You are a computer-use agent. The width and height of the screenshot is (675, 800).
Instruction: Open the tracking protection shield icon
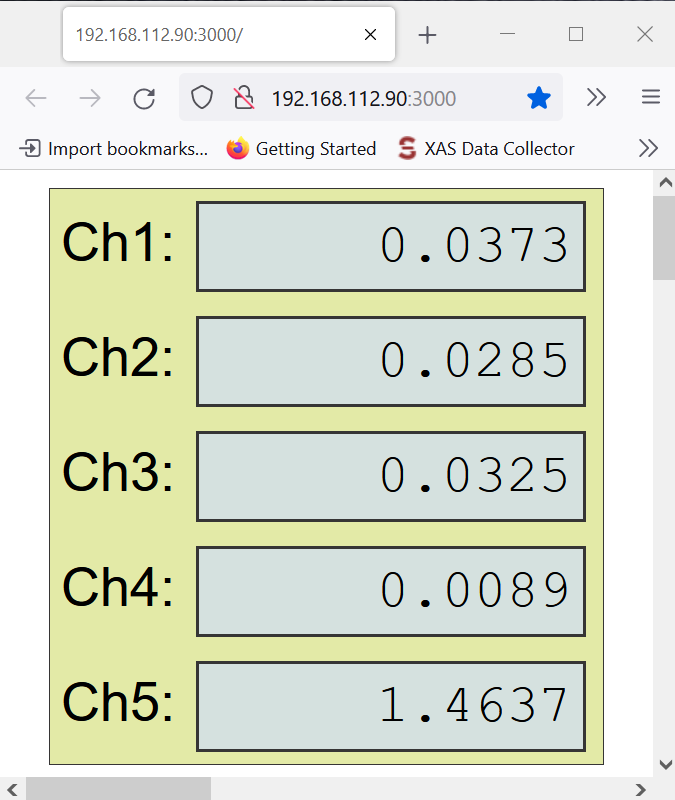(x=202, y=97)
